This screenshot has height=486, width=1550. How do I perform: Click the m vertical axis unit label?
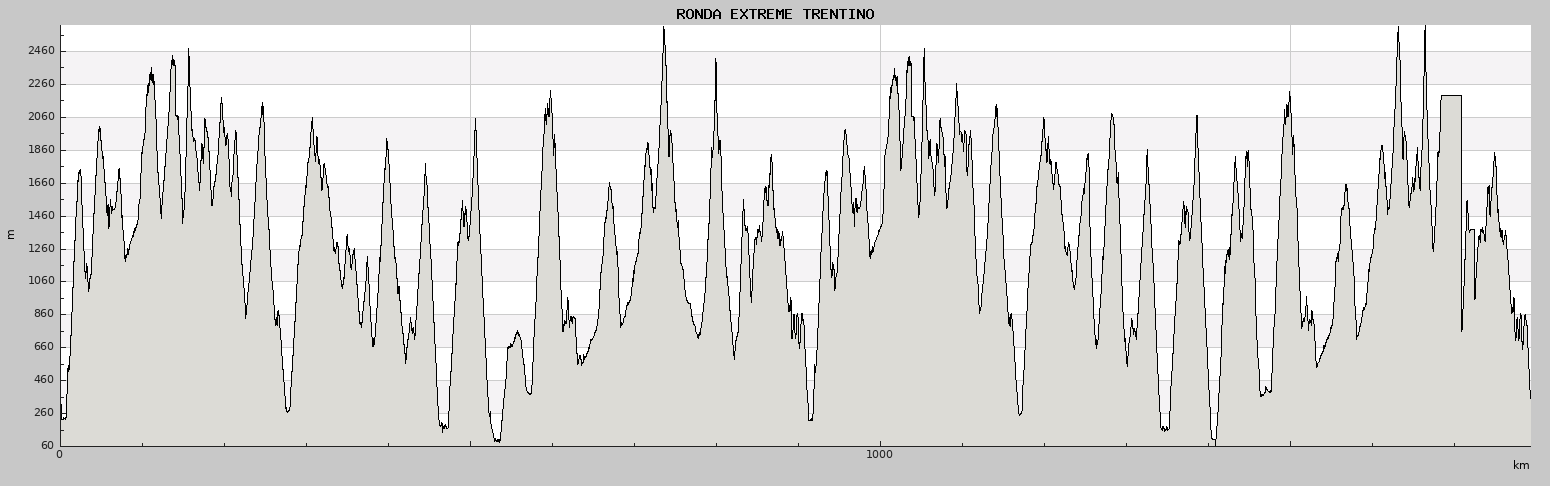pyautogui.click(x=11, y=235)
